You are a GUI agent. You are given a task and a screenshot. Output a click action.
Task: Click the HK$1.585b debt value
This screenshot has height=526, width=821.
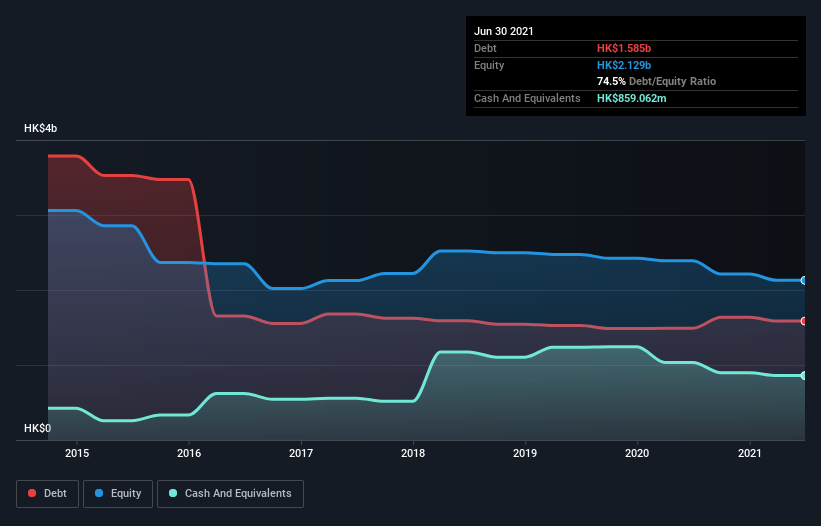pos(624,48)
